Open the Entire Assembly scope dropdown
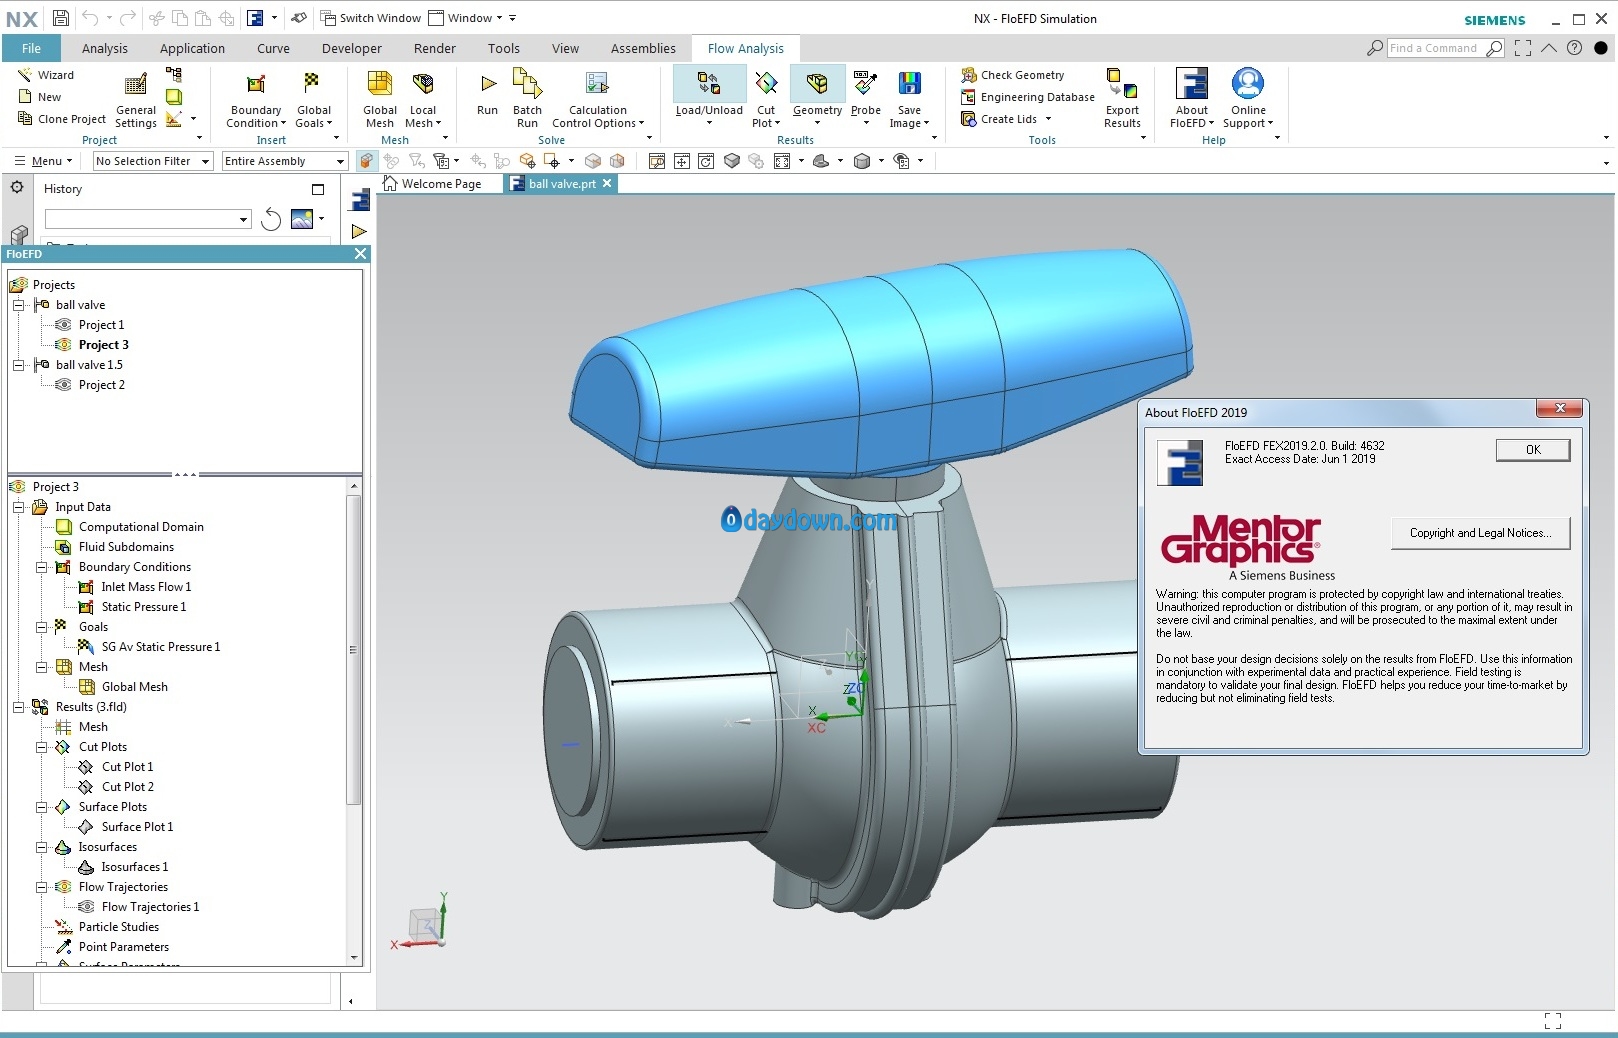The width and height of the screenshot is (1618, 1038). point(284,161)
